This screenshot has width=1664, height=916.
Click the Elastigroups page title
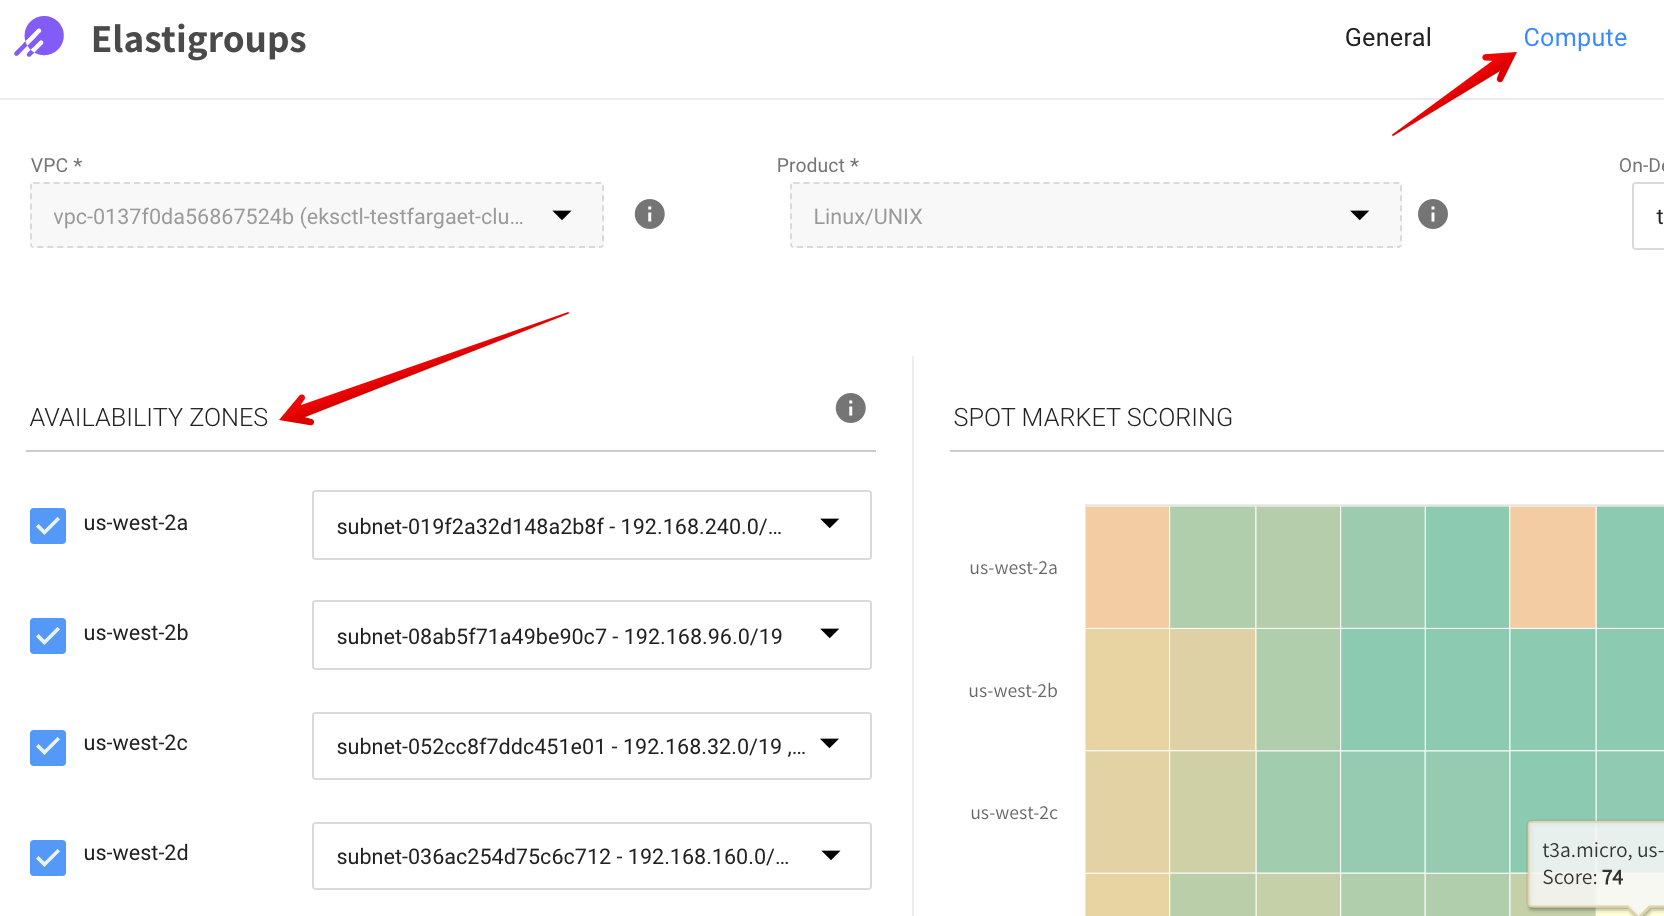(x=199, y=40)
